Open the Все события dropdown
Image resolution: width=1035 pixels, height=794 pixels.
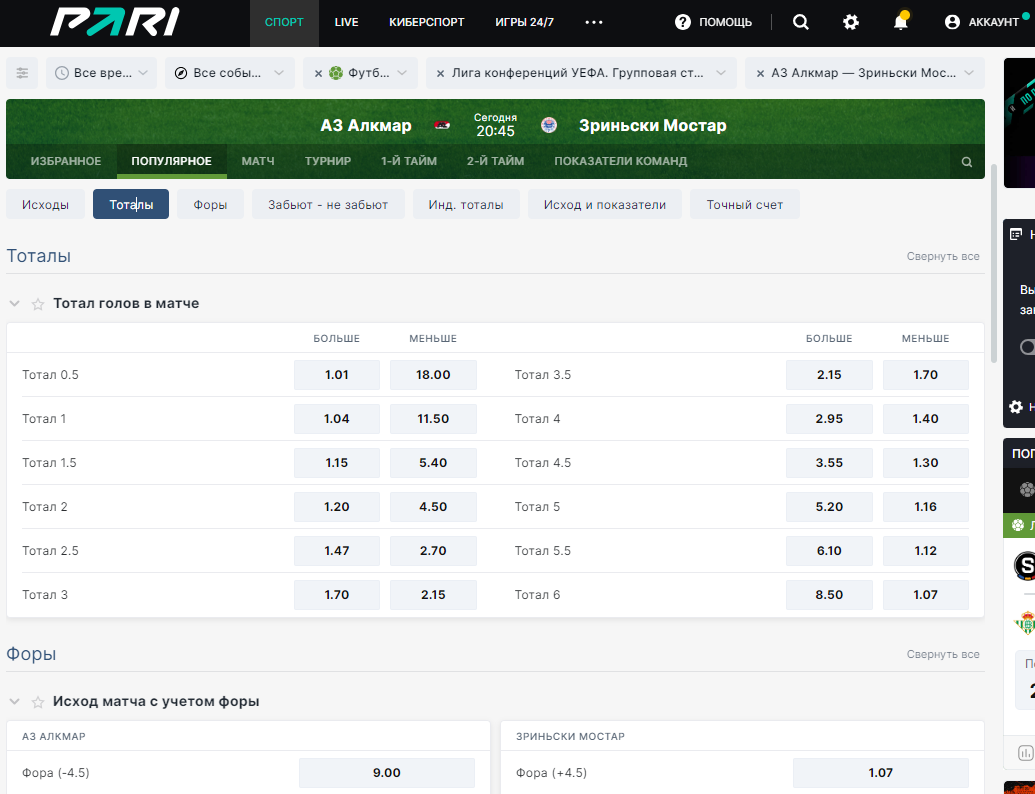[230, 73]
